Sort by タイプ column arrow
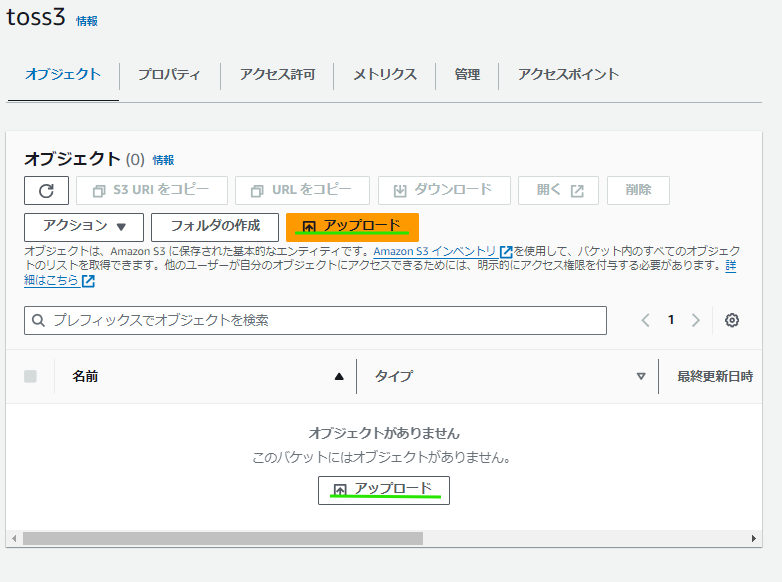 pyautogui.click(x=641, y=377)
